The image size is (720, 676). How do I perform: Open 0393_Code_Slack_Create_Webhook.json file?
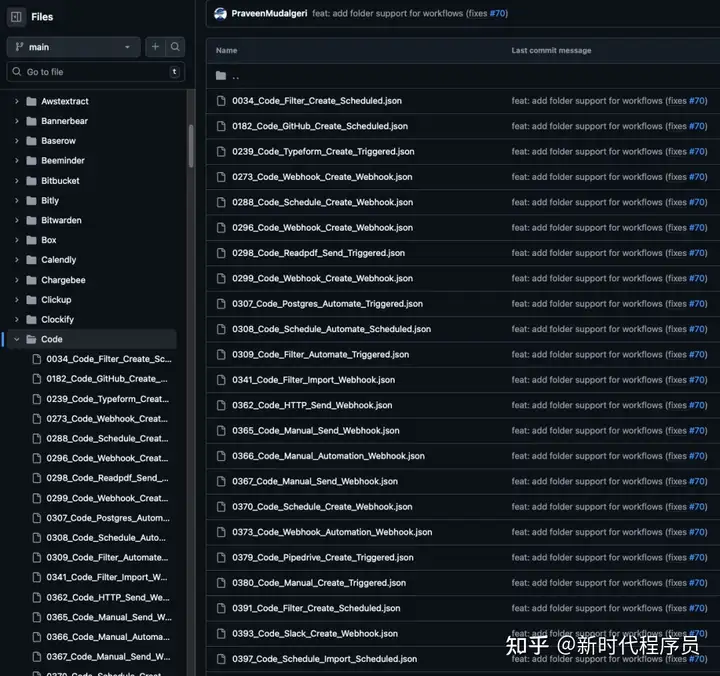pyautogui.click(x=315, y=633)
